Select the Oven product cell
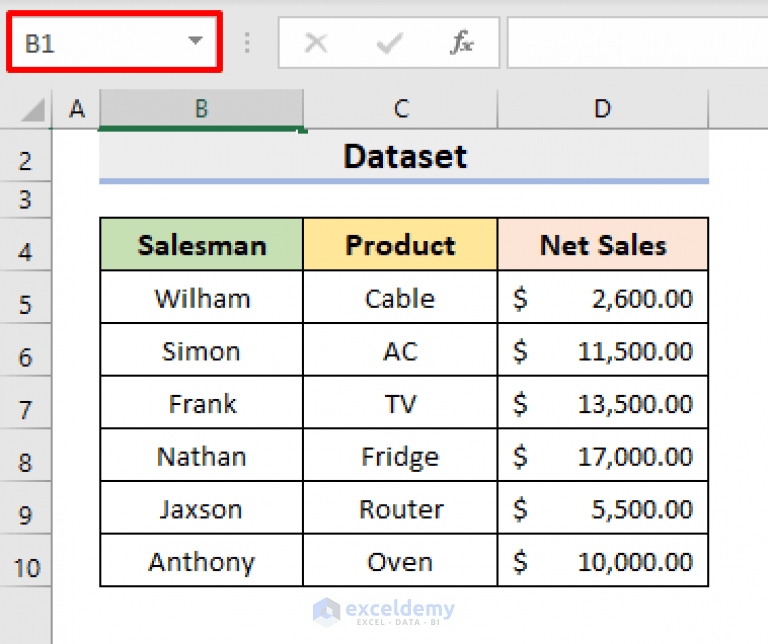The height and width of the screenshot is (644, 768). (x=400, y=560)
